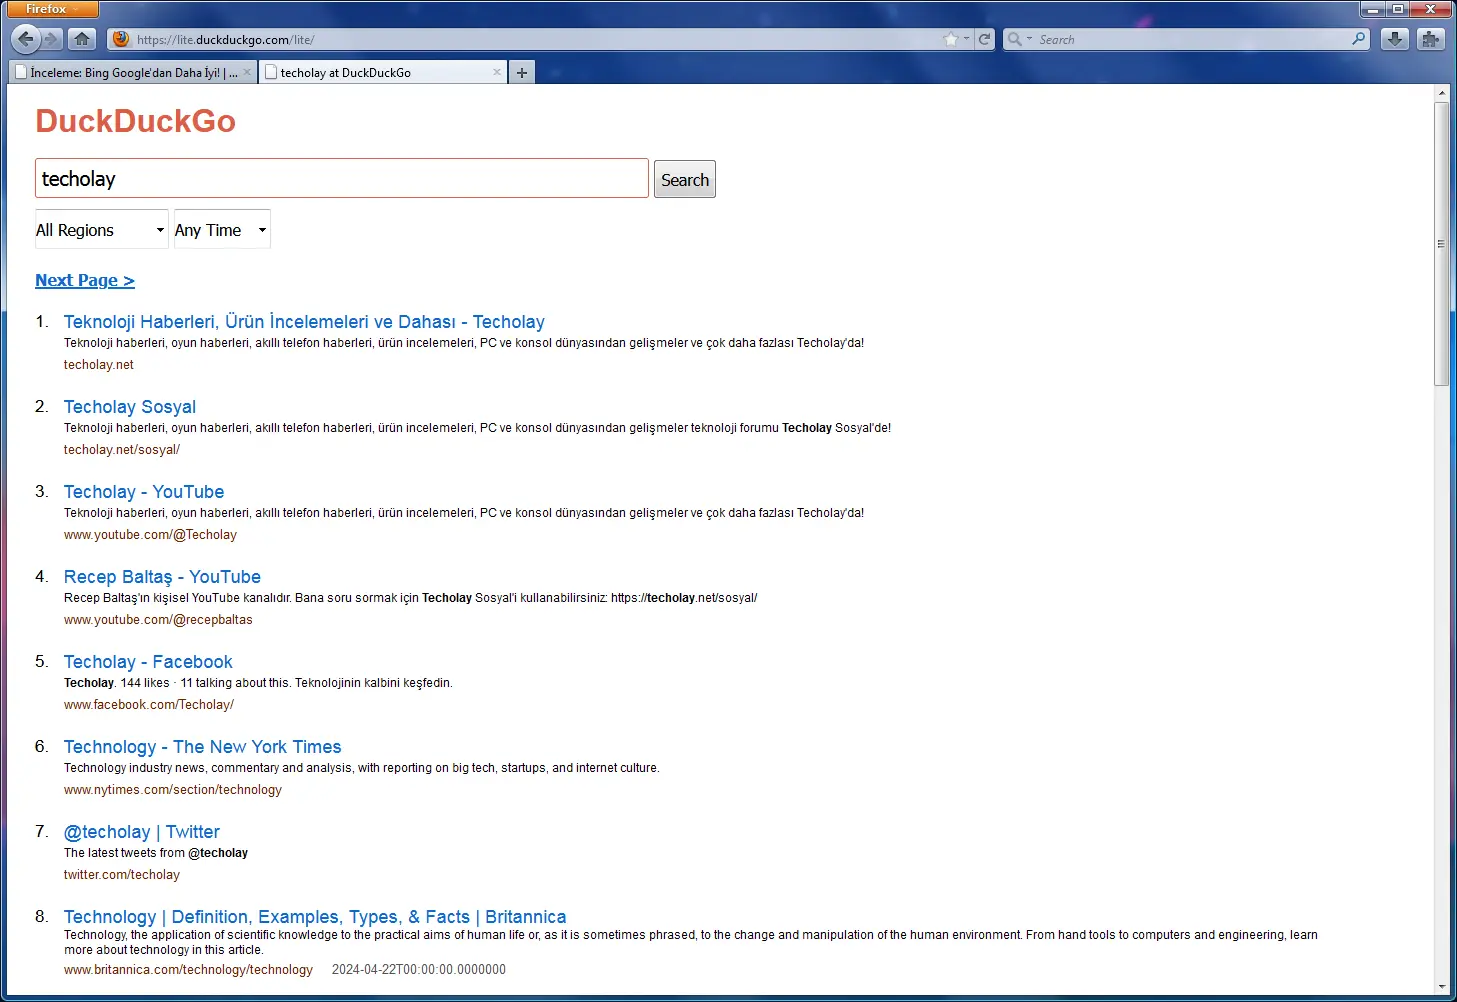Click the techolay.net URL text
This screenshot has height=1002, width=1457.
(x=99, y=365)
